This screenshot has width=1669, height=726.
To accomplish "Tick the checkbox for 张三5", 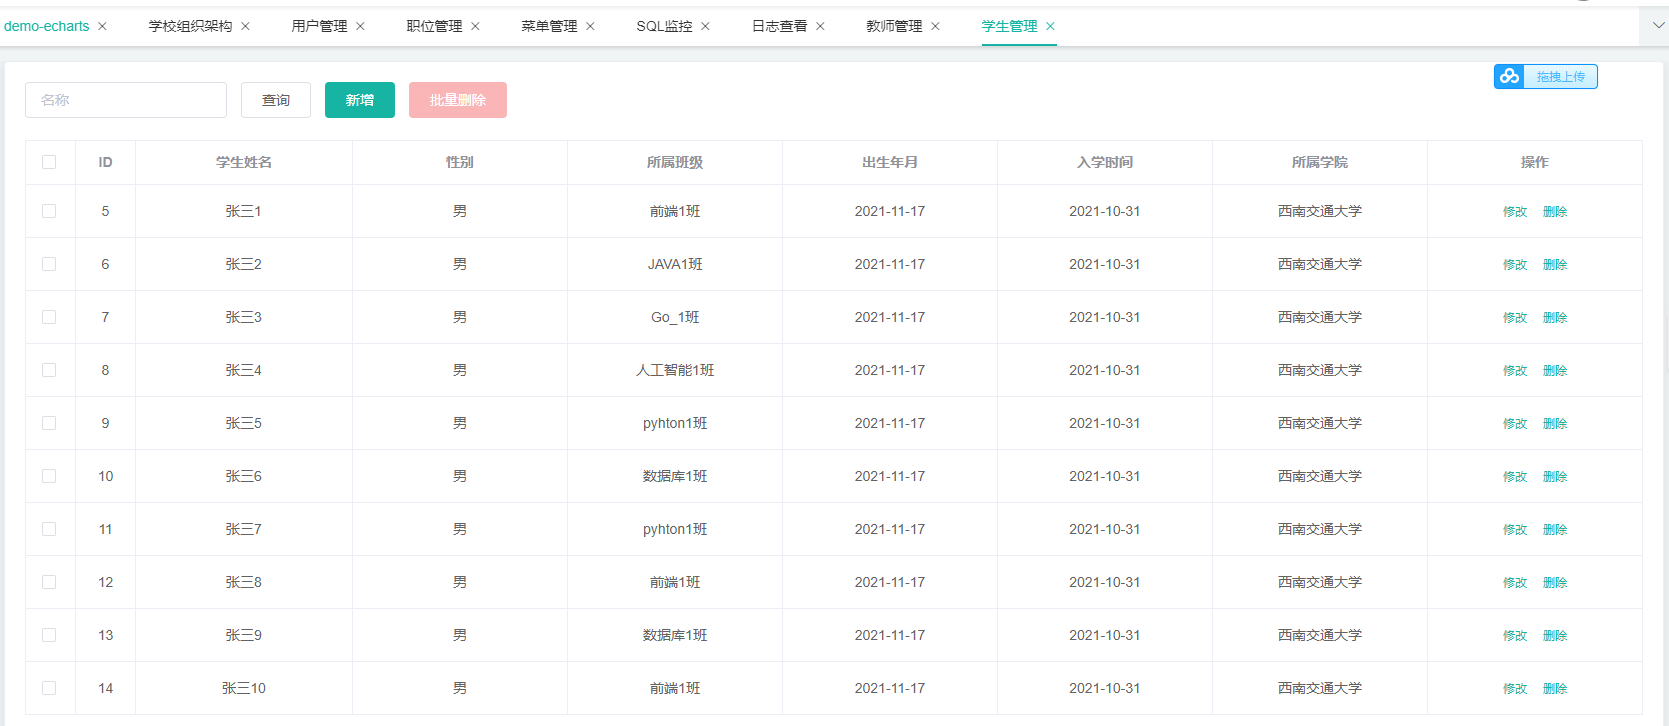I will 49,423.
